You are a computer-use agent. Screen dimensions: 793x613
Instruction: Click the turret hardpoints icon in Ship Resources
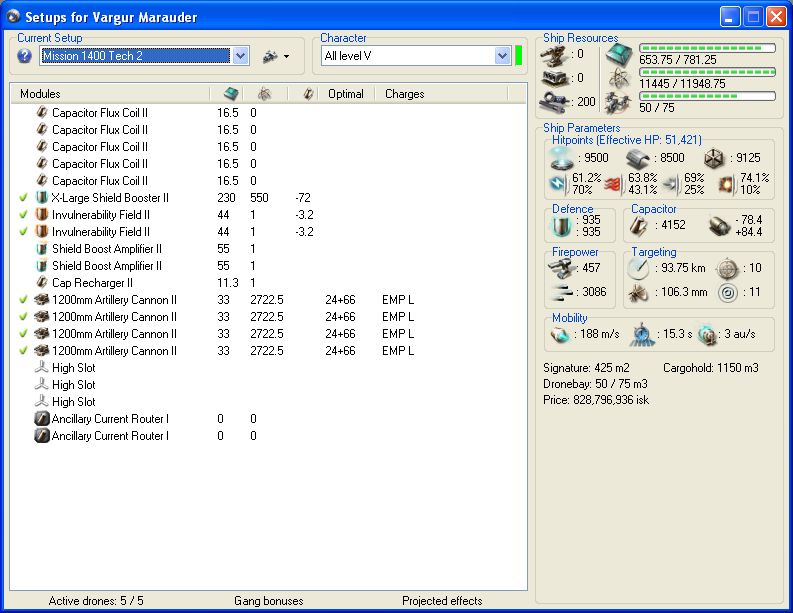555,55
